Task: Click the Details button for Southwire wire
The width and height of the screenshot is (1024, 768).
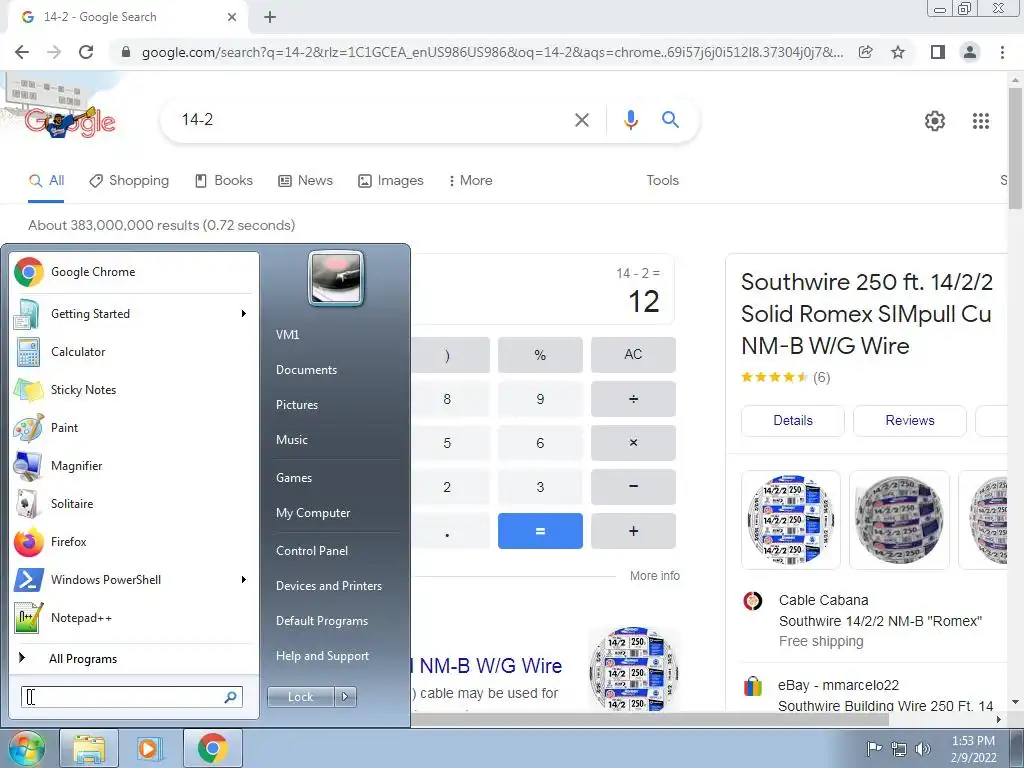Action: (793, 421)
